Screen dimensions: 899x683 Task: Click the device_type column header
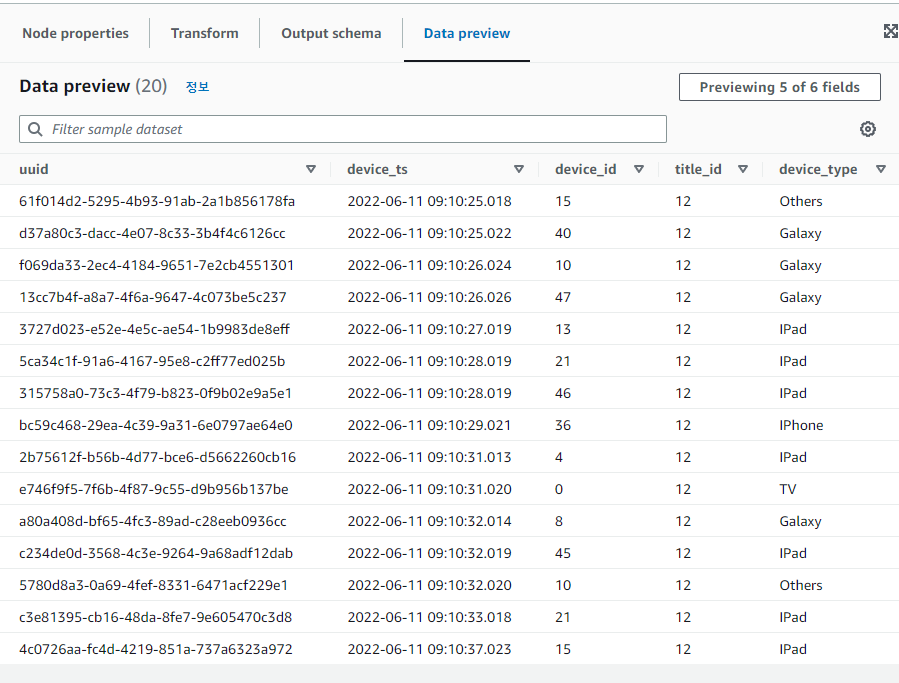(818, 169)
